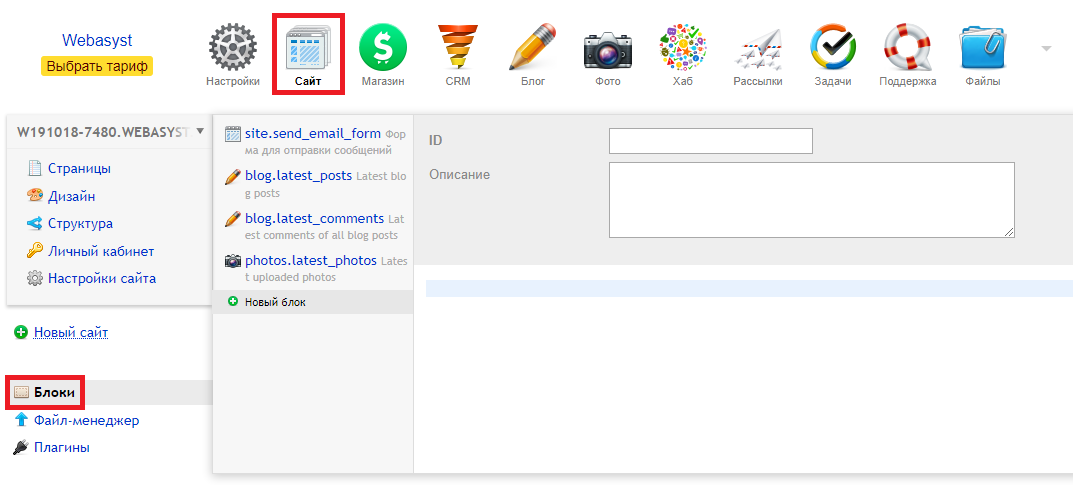
Task: Click the Новый сайт link
Action: tap(71, 333)
